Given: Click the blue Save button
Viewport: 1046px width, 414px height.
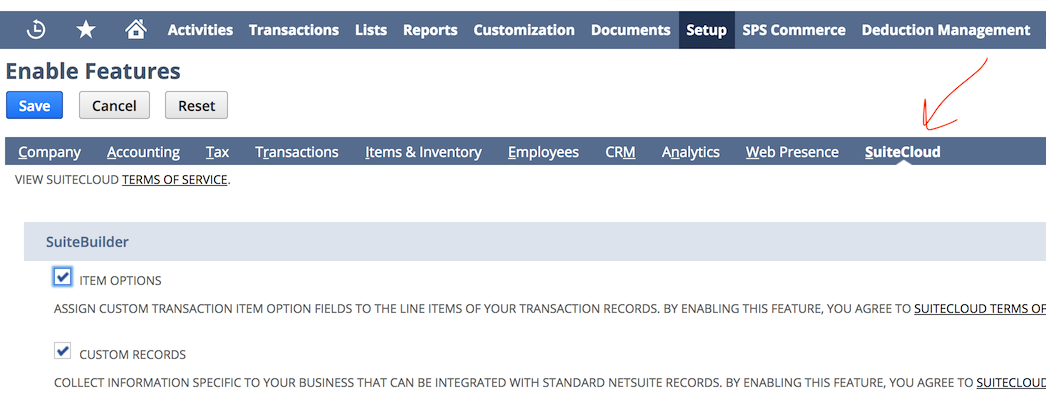Looking at the screenshot, I should click(35, 105).
